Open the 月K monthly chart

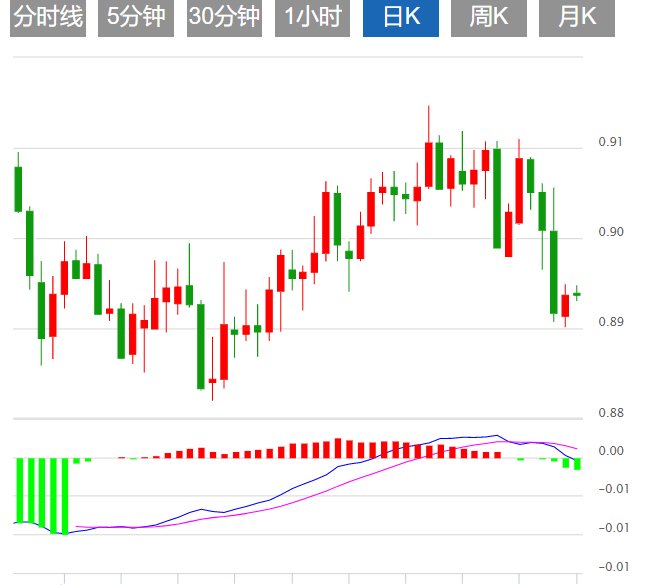coord(577,17)
